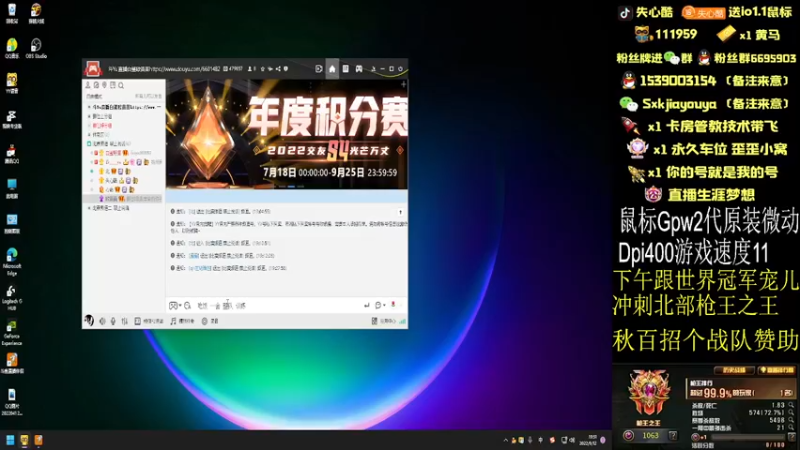
Task: Click the share icon in YY title bar
Action: coord(278,69)
